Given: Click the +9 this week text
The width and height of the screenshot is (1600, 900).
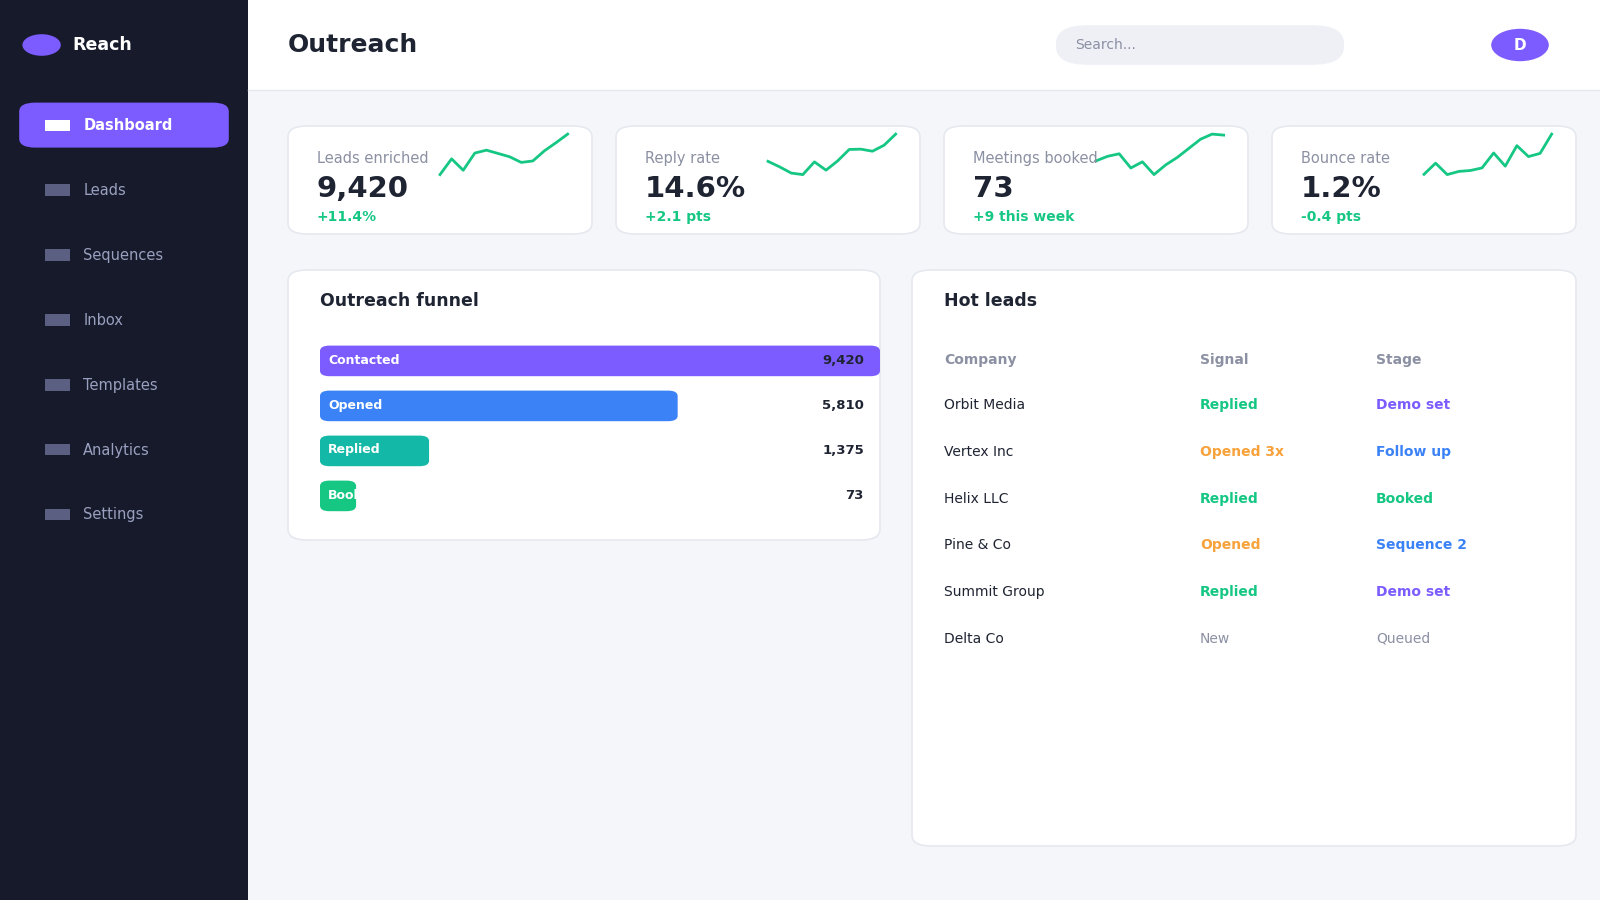Looking at the screenshot, I should tap(1024, 216).
